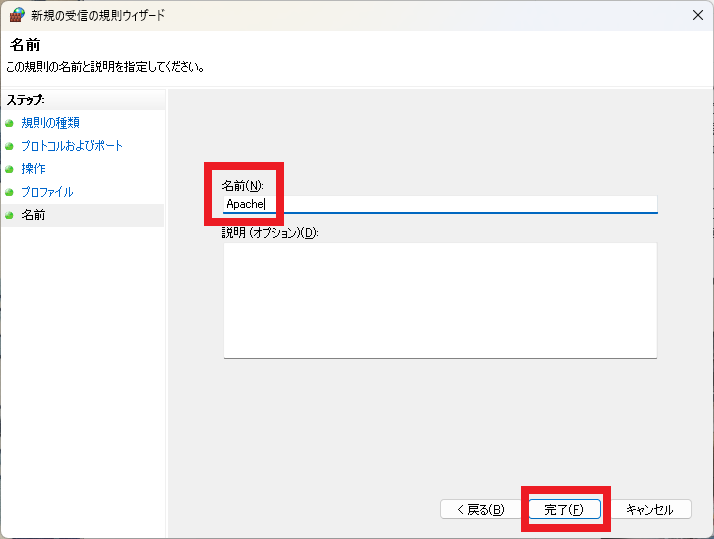Select the 名前 step in sidebar
The width and height of the screenshot is (714, 539).
point(33,215)
